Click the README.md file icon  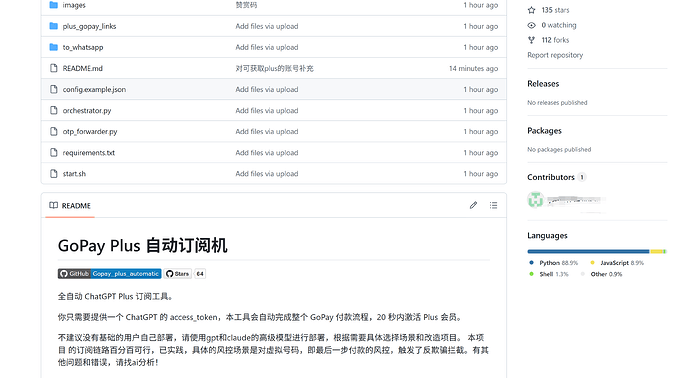[x=54, y=68]
